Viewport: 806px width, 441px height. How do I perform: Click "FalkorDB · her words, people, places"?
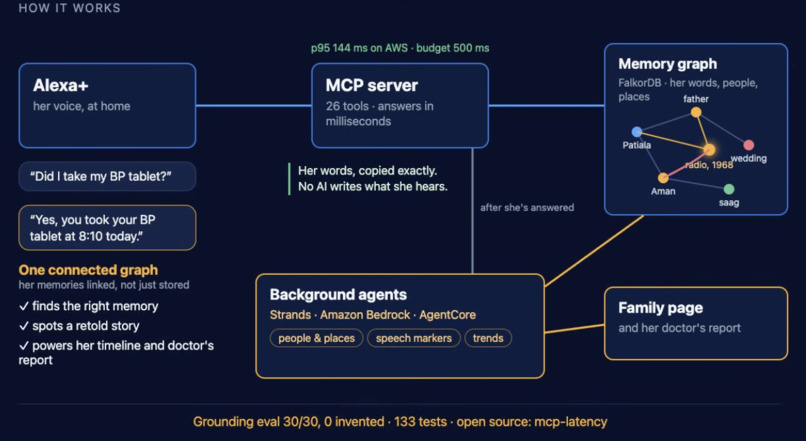pos(688,90)
